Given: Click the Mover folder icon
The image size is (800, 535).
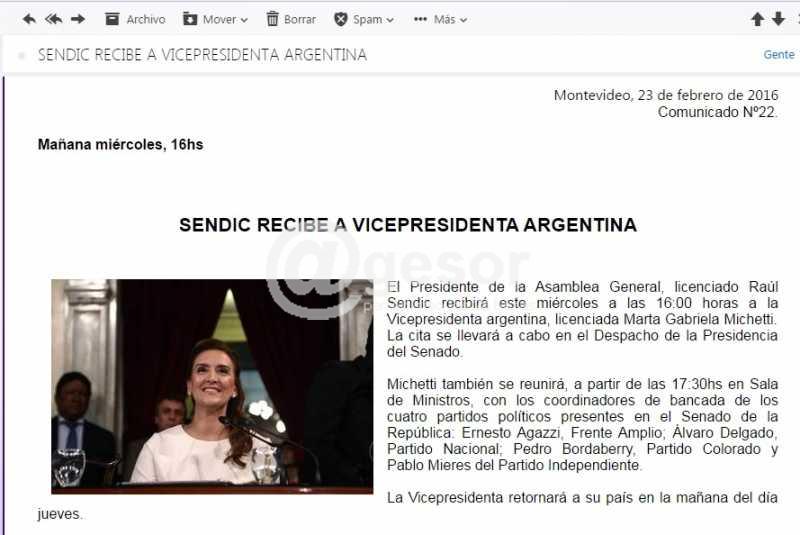Looking at the screenshot, I should 189,19.
